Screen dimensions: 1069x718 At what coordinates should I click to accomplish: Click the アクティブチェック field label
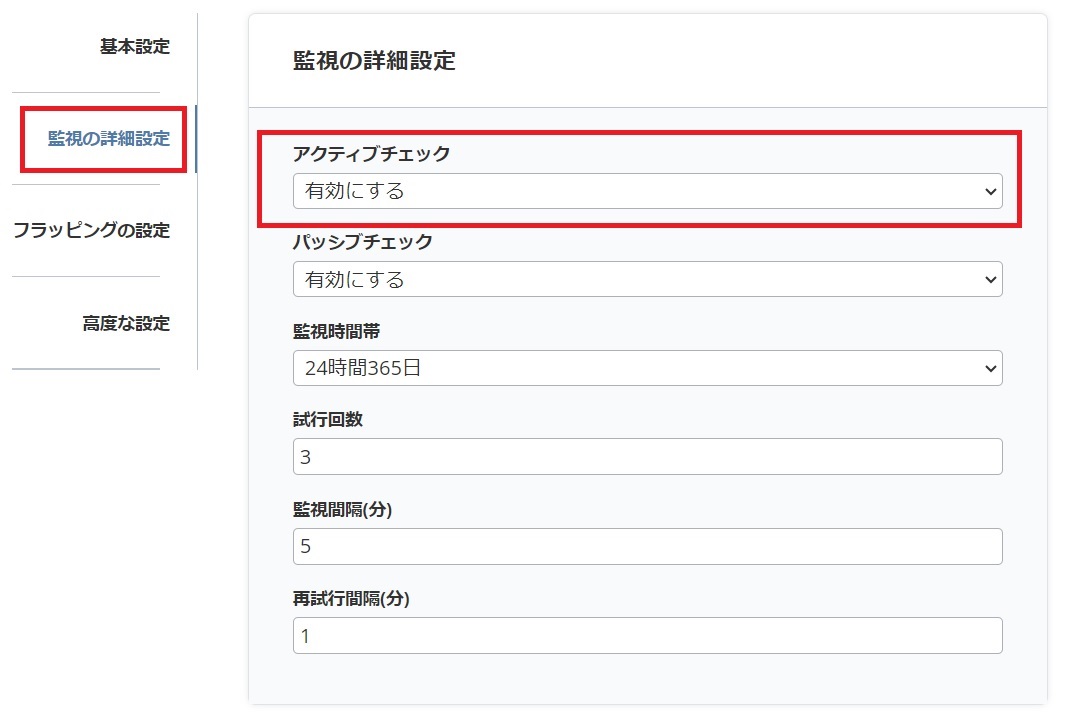(x=371, y=154)
